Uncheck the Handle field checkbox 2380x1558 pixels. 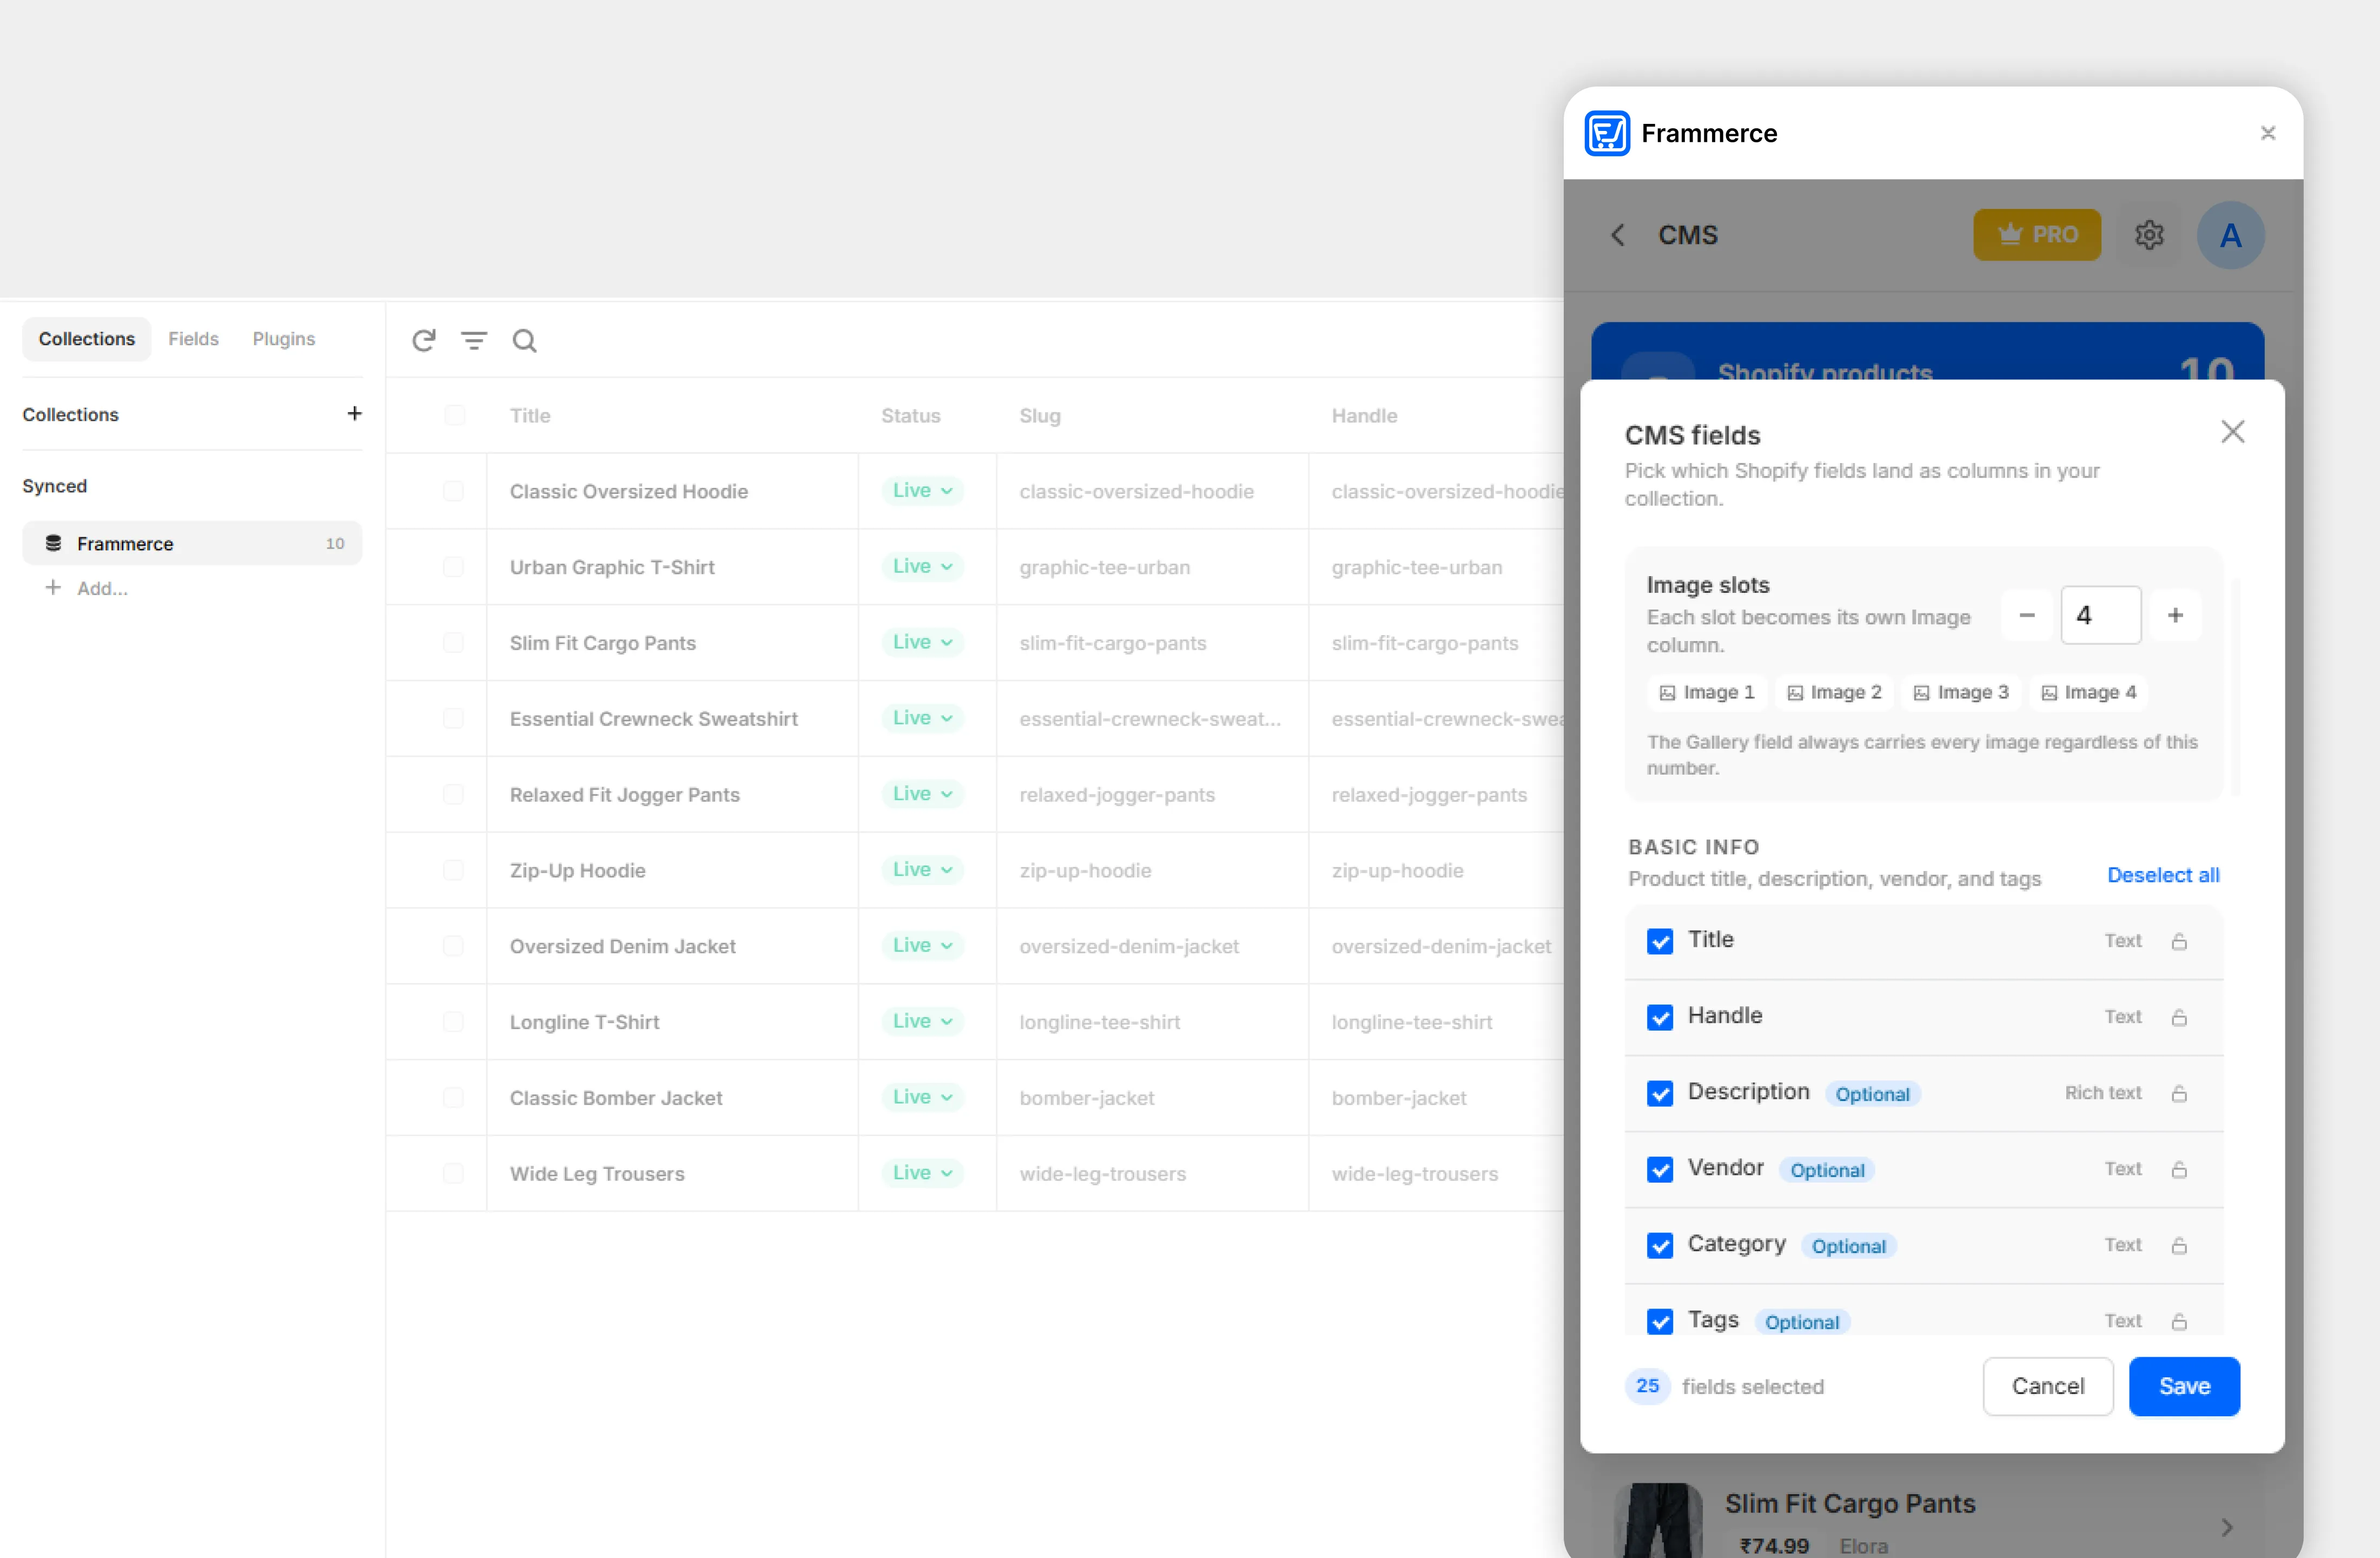click(1660, 1017)
